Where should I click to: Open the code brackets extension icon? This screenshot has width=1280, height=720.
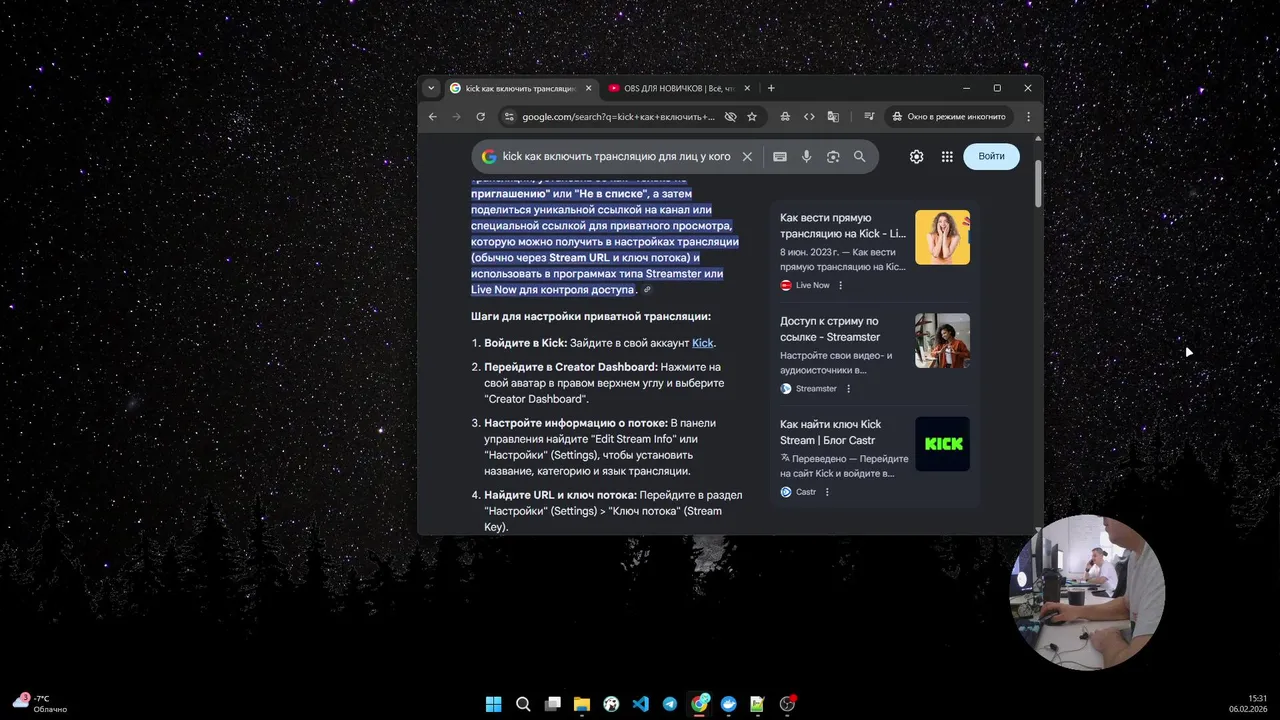pos(809,117)
